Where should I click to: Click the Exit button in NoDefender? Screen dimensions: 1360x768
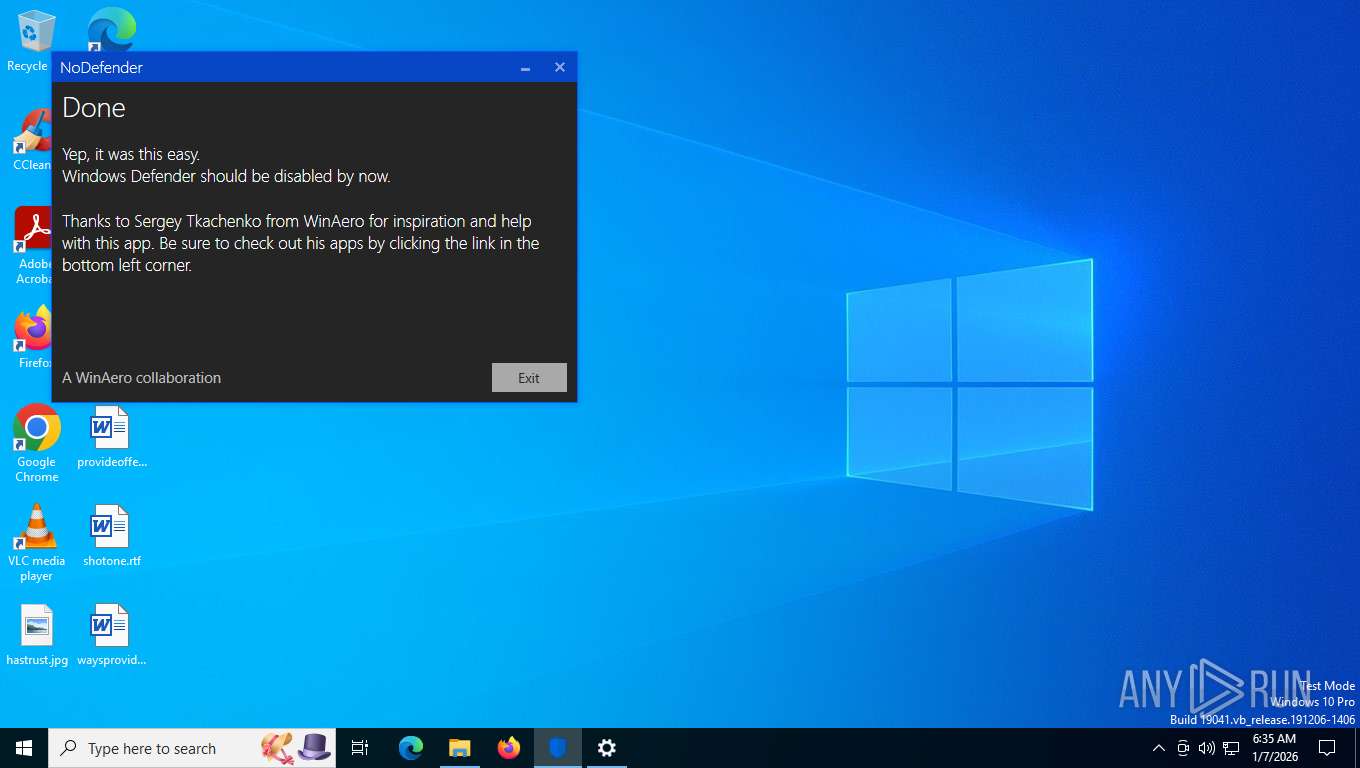529,378
